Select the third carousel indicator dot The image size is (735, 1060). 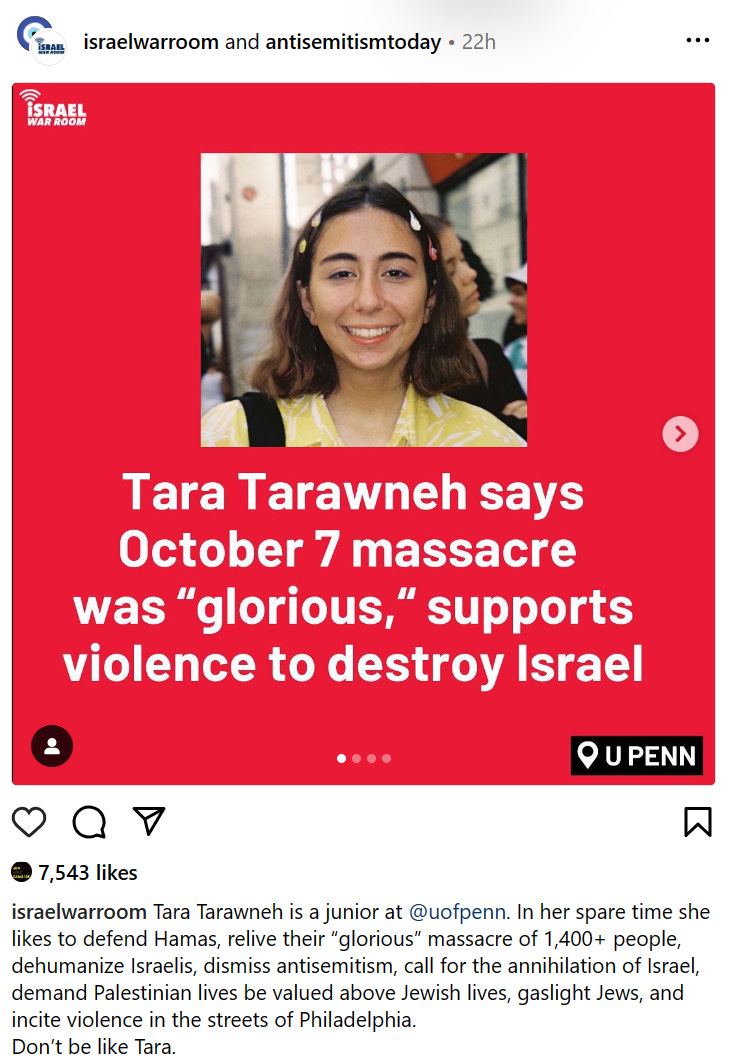tap(371, 758)
